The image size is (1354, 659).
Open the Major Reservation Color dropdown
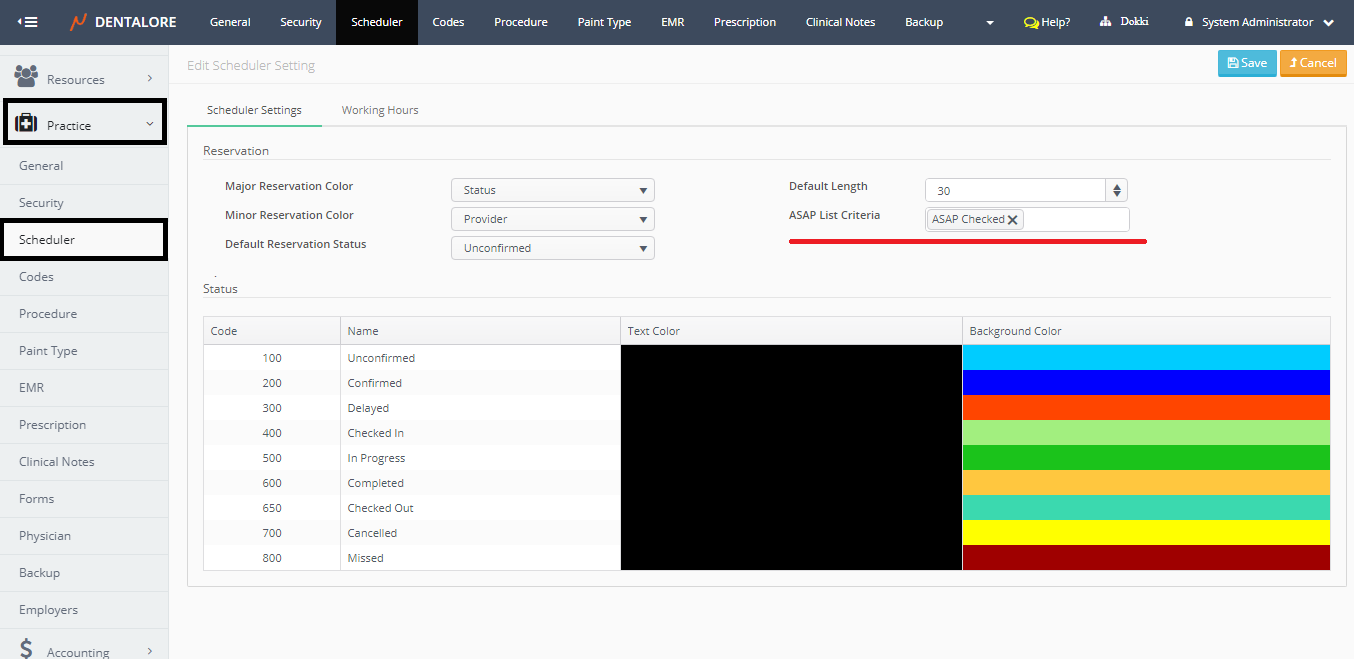click(x=552, y=190)
